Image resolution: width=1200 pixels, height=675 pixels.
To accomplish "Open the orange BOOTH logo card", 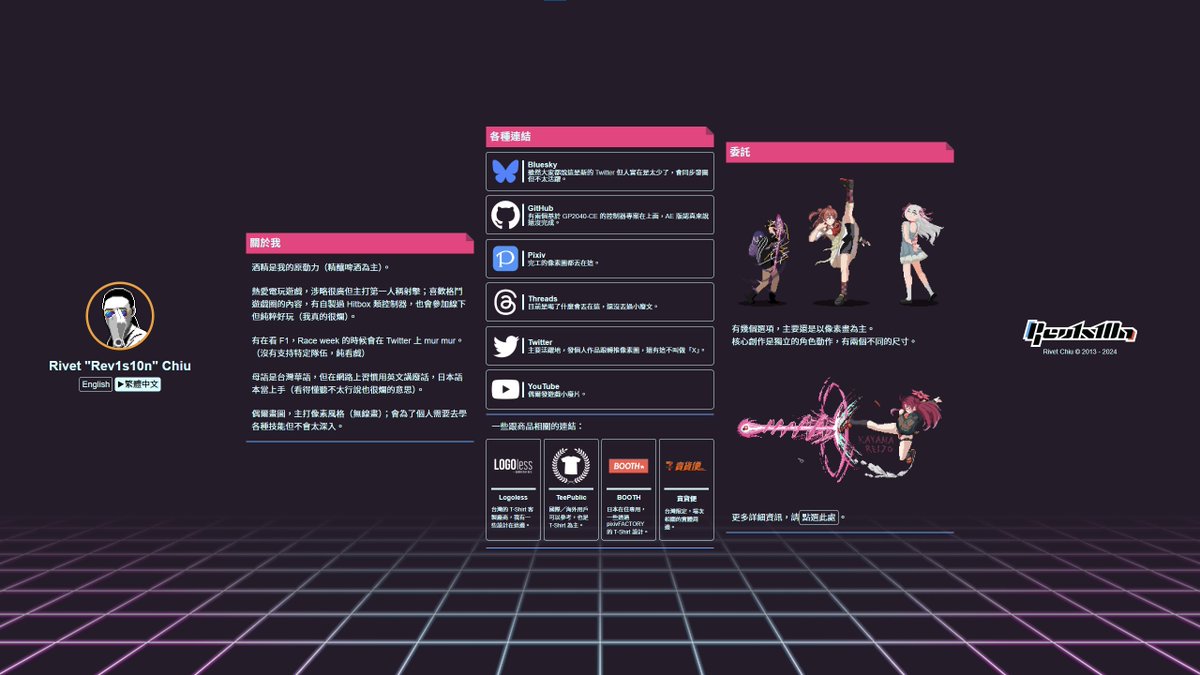I will (629, 465).
